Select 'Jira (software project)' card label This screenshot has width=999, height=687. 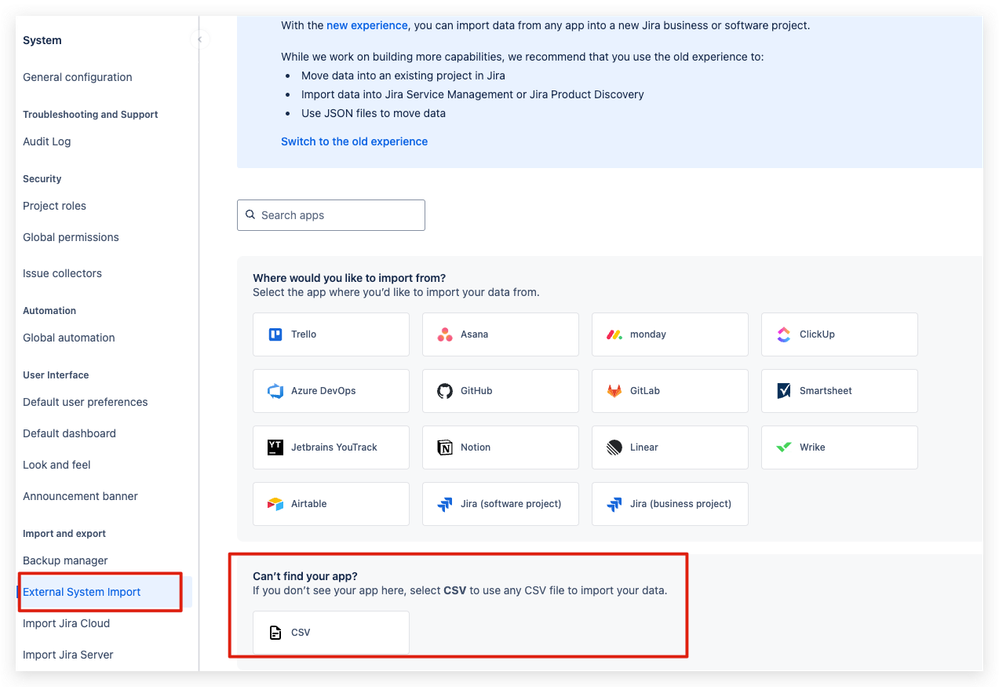click(511, 504)
